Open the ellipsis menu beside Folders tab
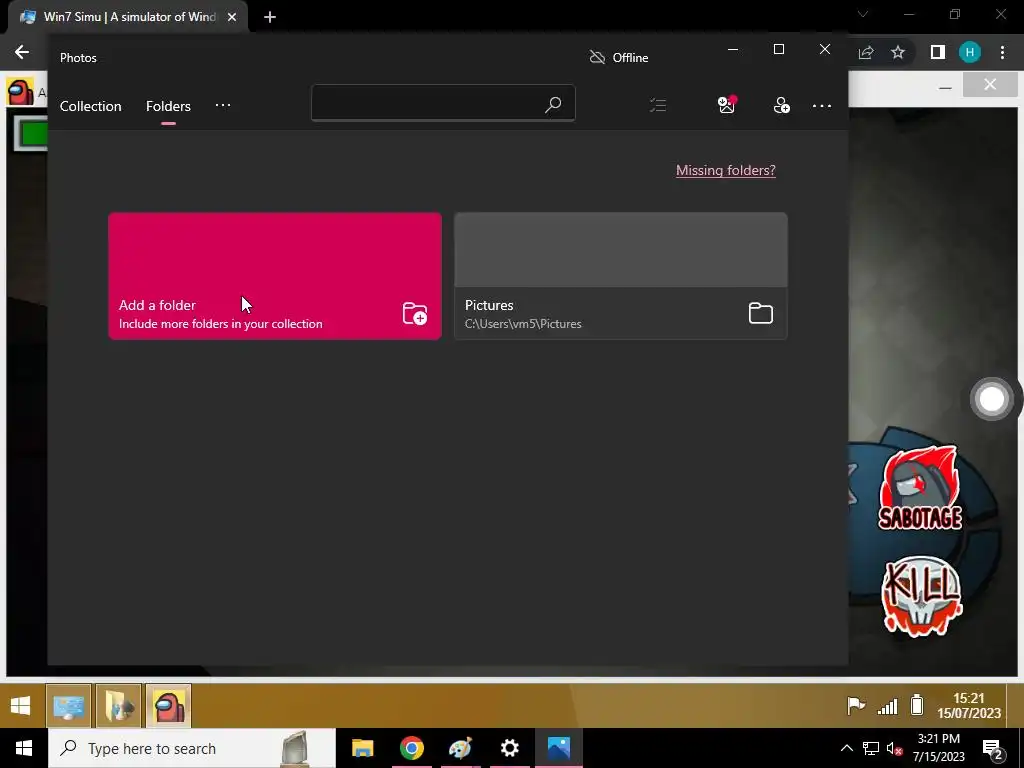The height and width of the screenshot is (768, 1024). click(223, 105)
